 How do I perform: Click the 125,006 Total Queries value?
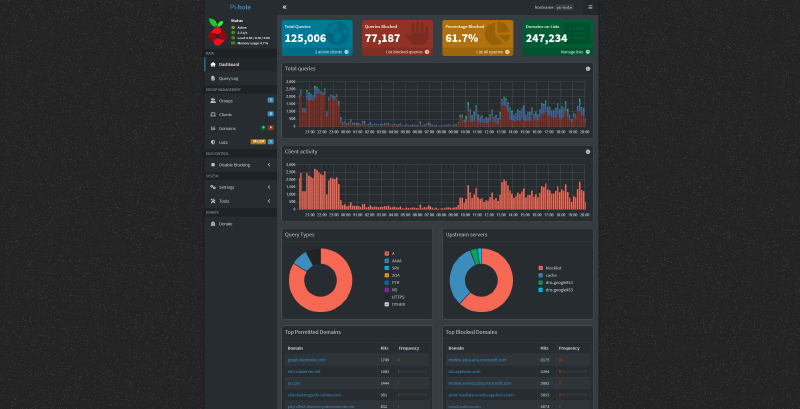(305, 38)
